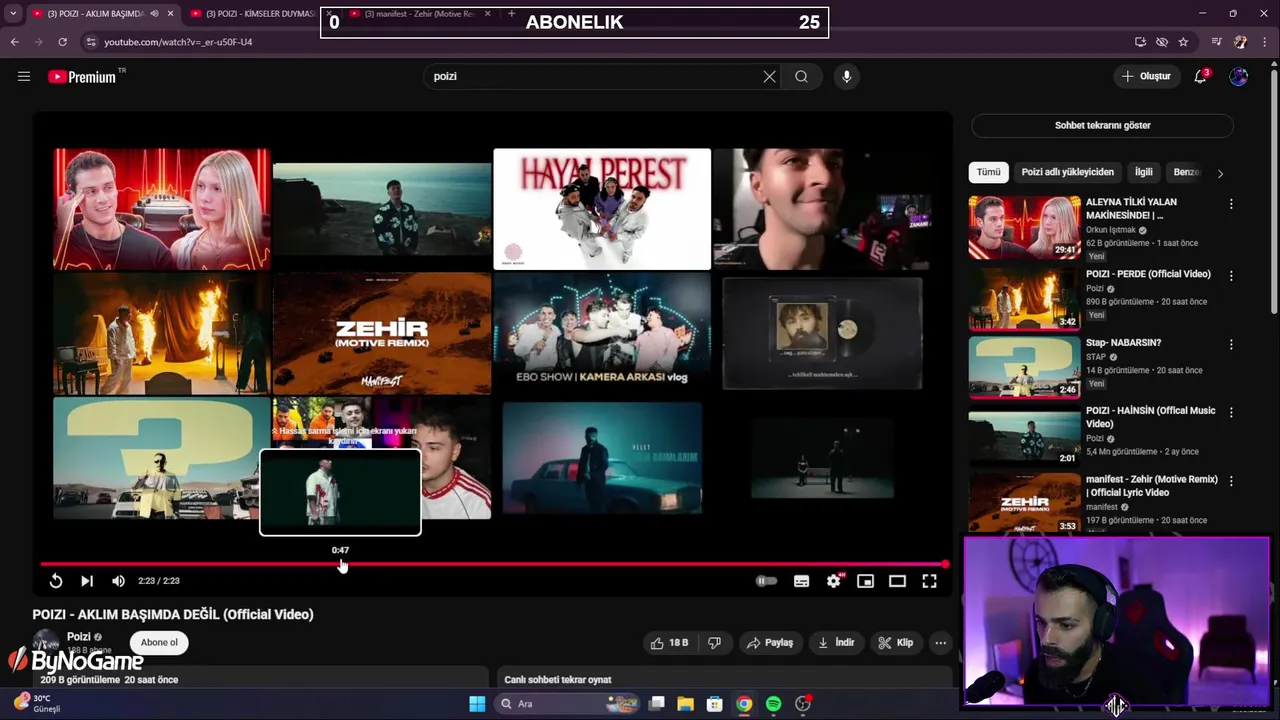The width and height of the screenshot is (1280, 720).
Task: Toggle subtitles in the player
Action: click(x=801, y=581)
